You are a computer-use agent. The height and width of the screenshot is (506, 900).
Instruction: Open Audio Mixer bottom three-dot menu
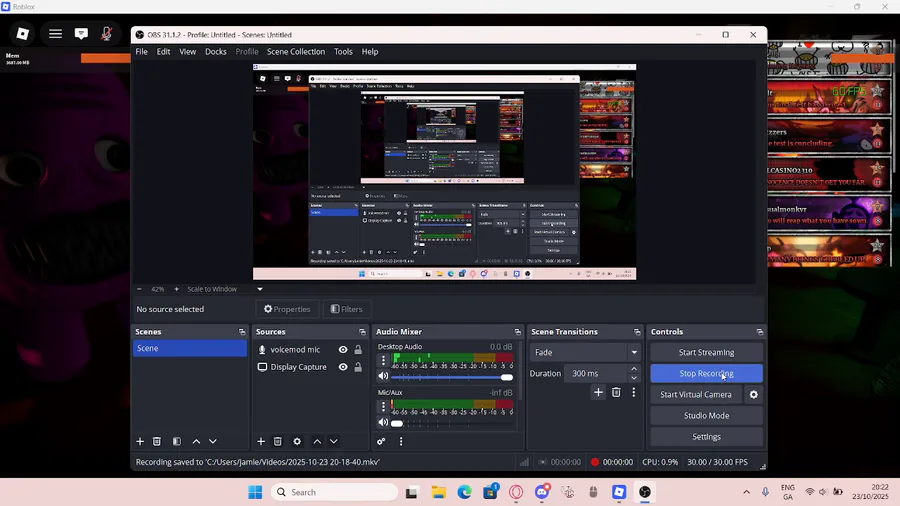pos(401,441)
